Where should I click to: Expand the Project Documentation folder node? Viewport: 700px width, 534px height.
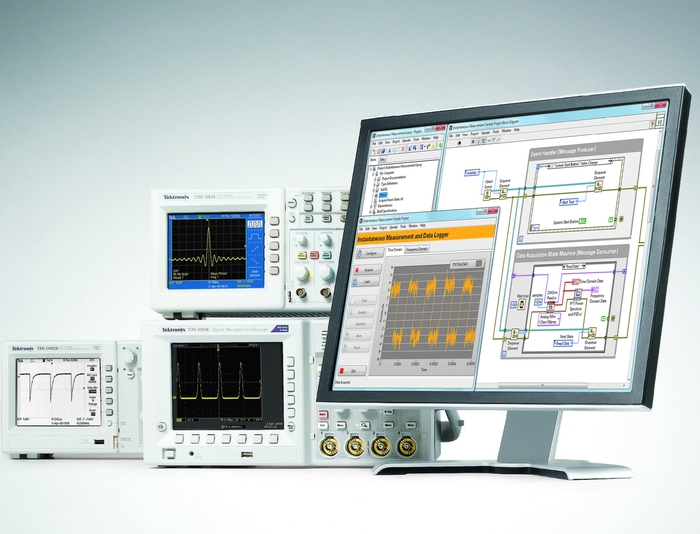(375, 179)
